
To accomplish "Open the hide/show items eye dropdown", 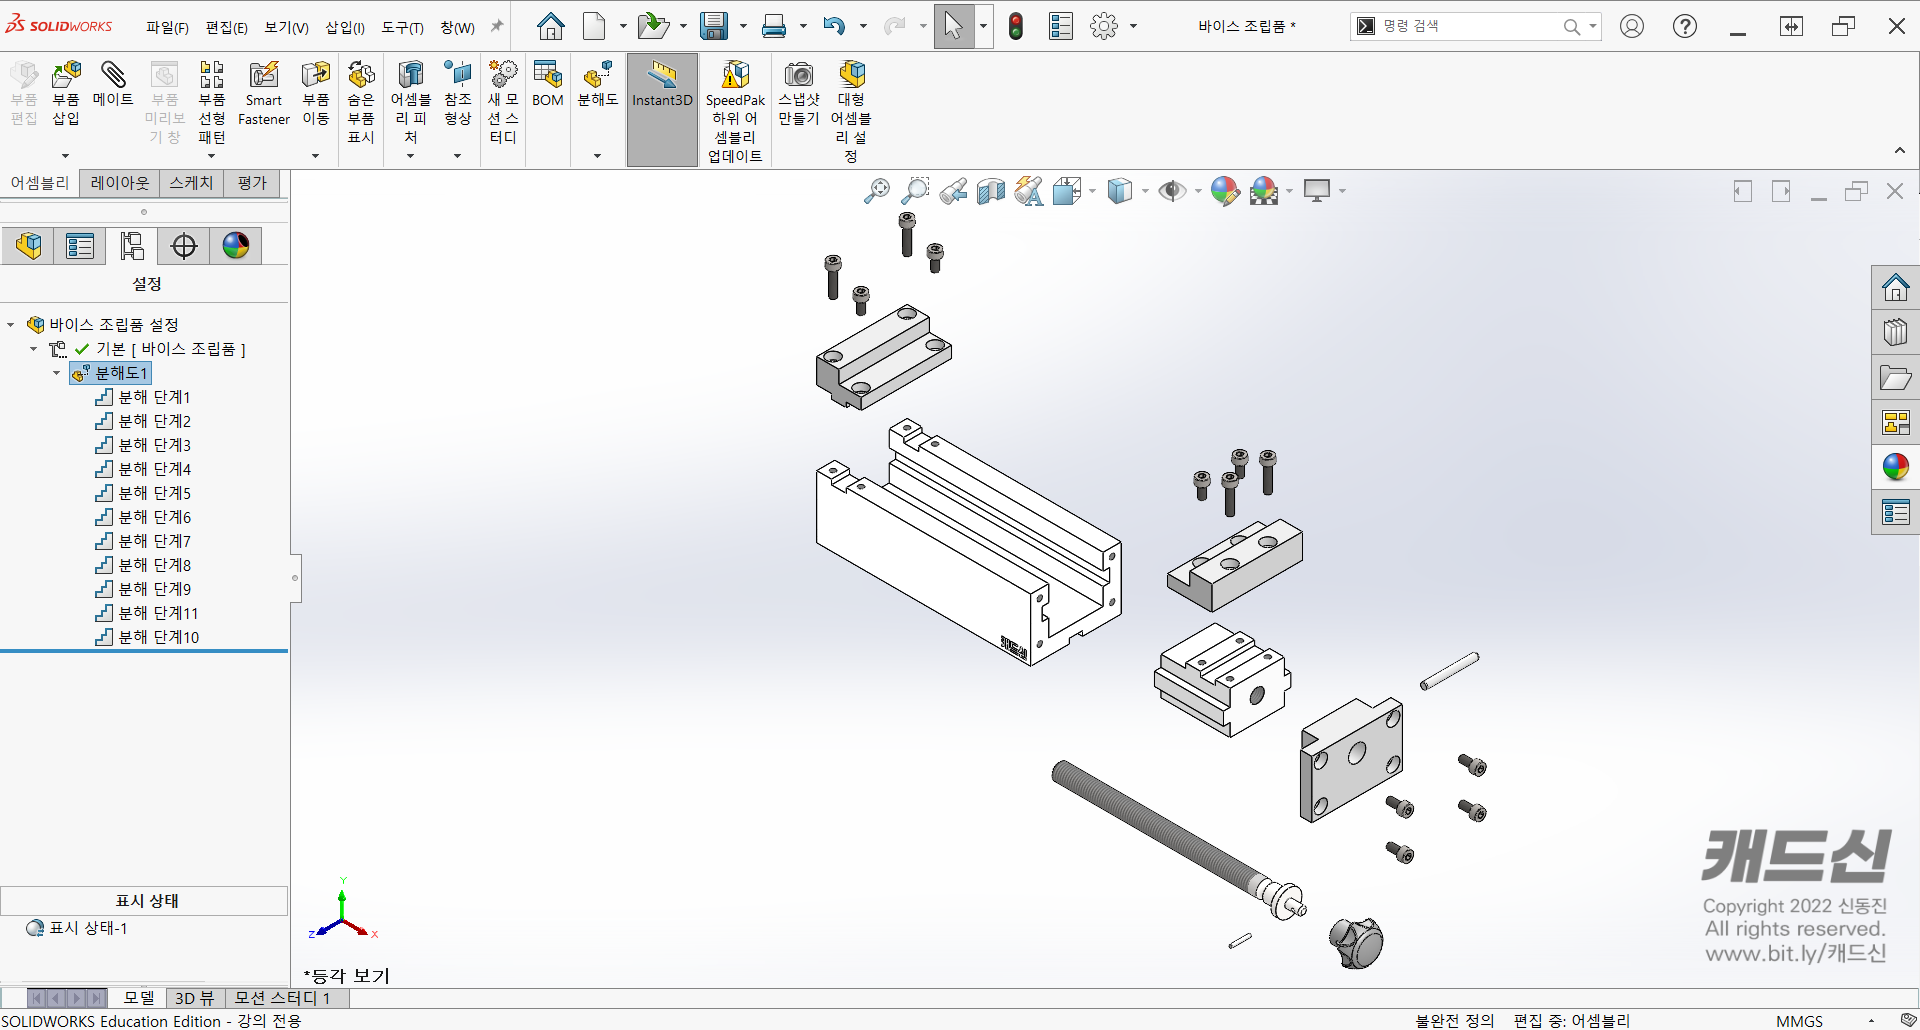I will pyautogui.click(x=1198, y=191).
